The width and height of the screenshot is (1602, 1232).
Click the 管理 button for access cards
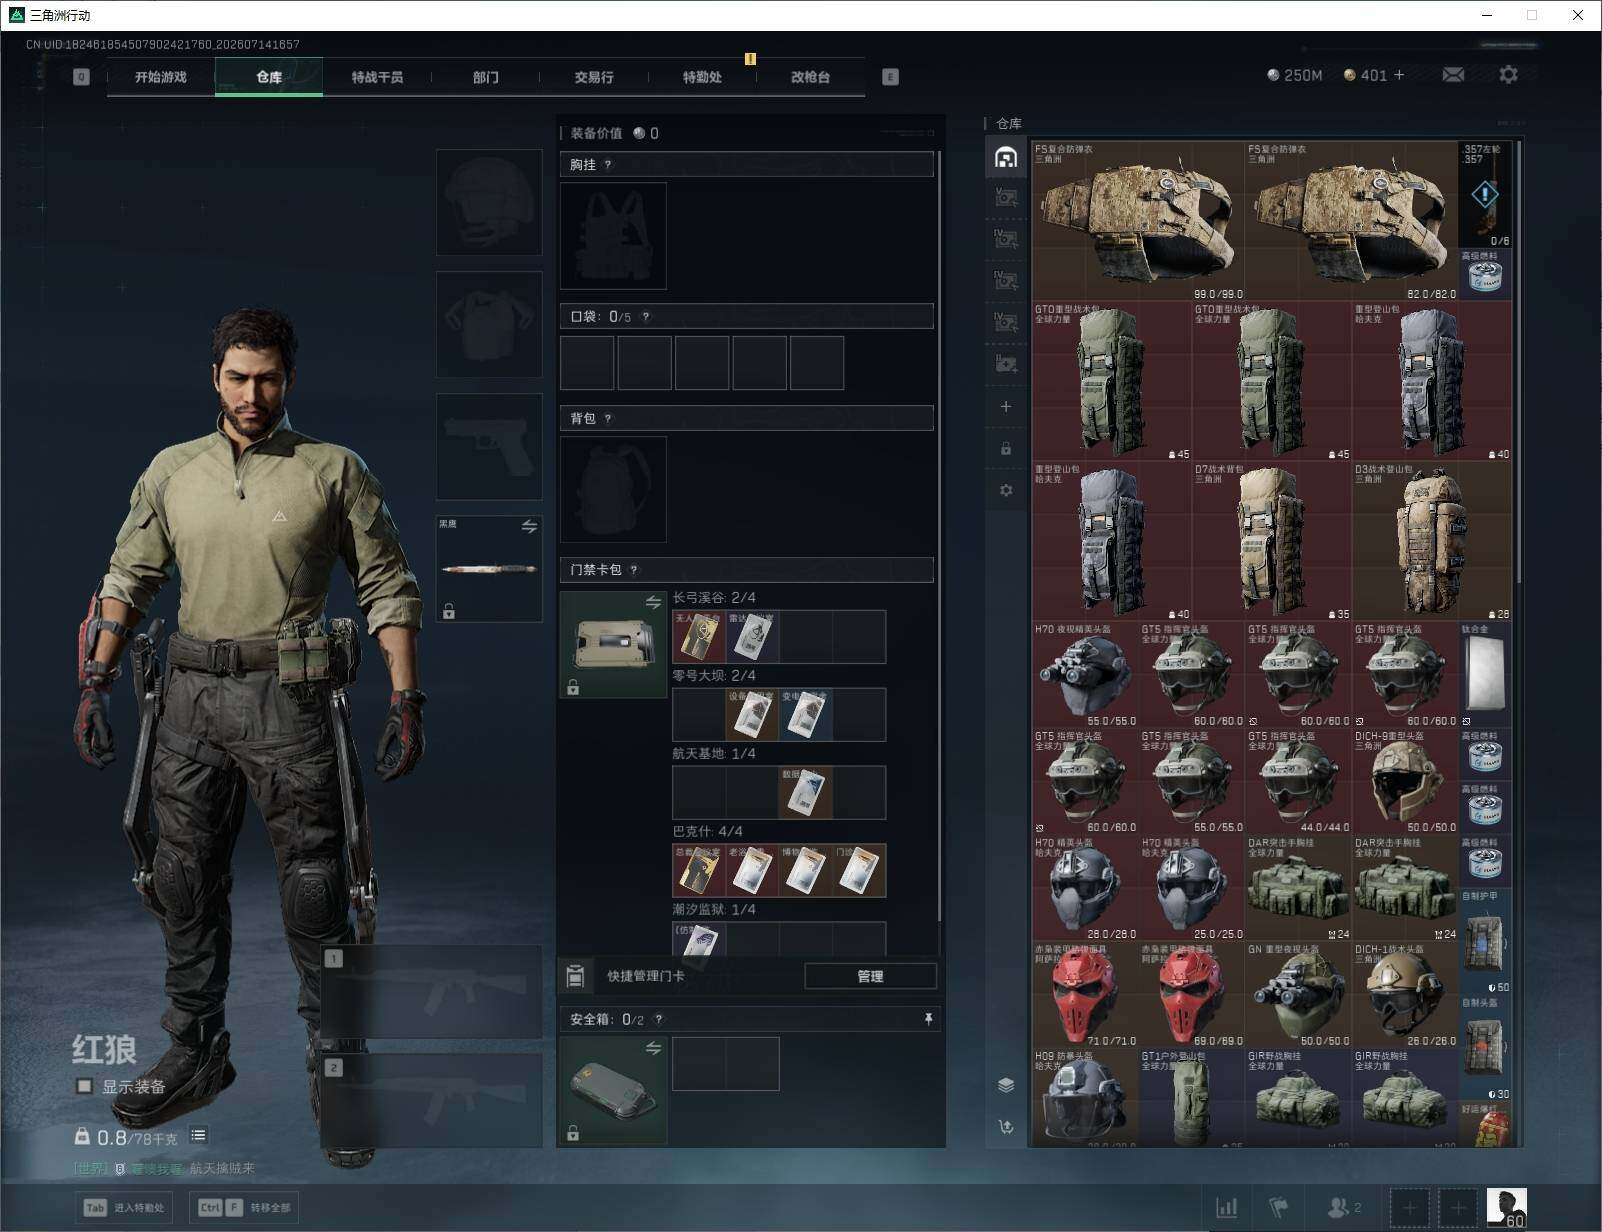tap(870, 976)
